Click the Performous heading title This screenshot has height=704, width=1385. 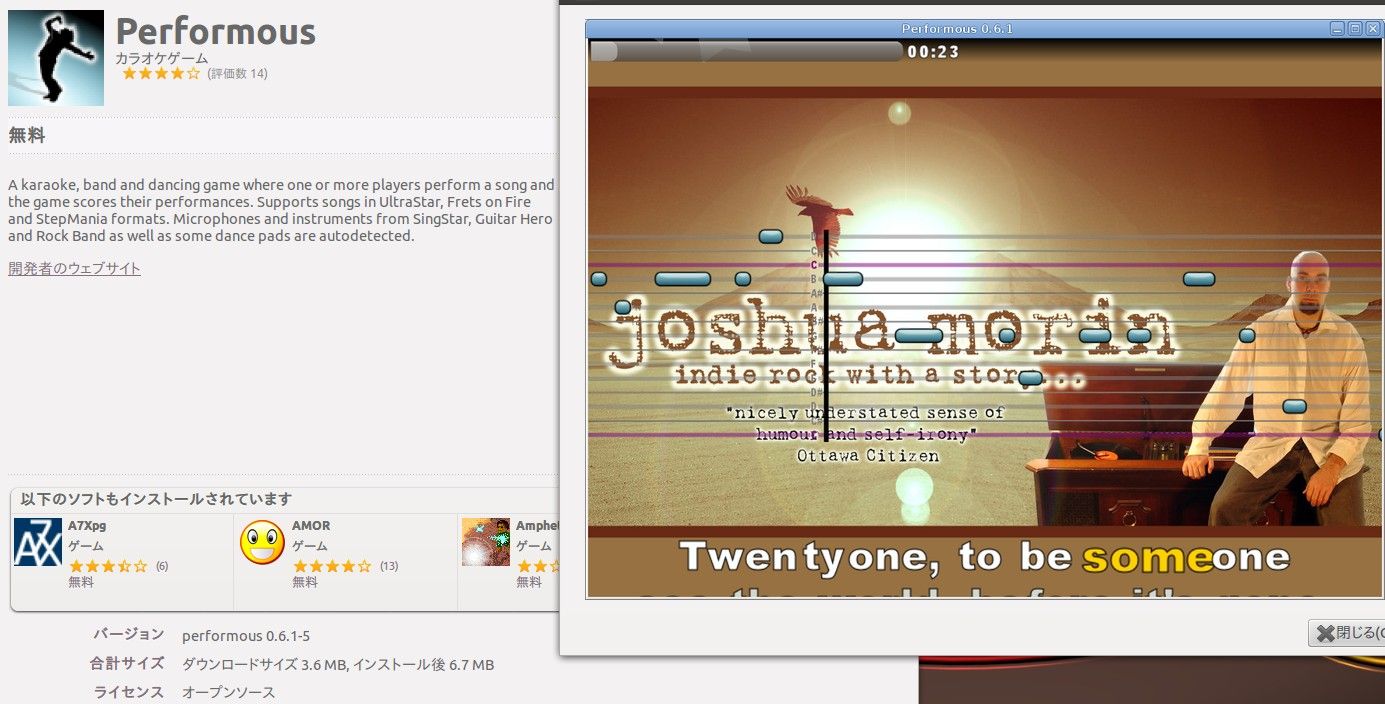pyautogui.click(x=216, y=31)
